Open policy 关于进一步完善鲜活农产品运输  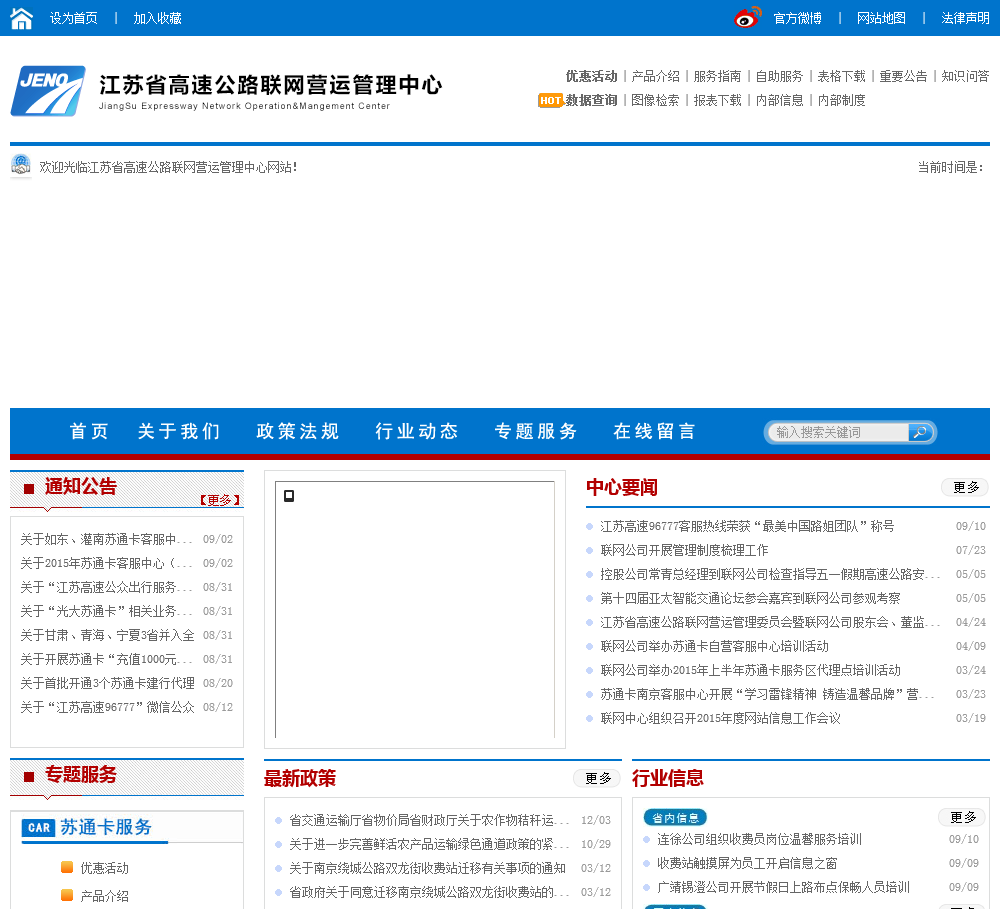(x=429, y=844)
